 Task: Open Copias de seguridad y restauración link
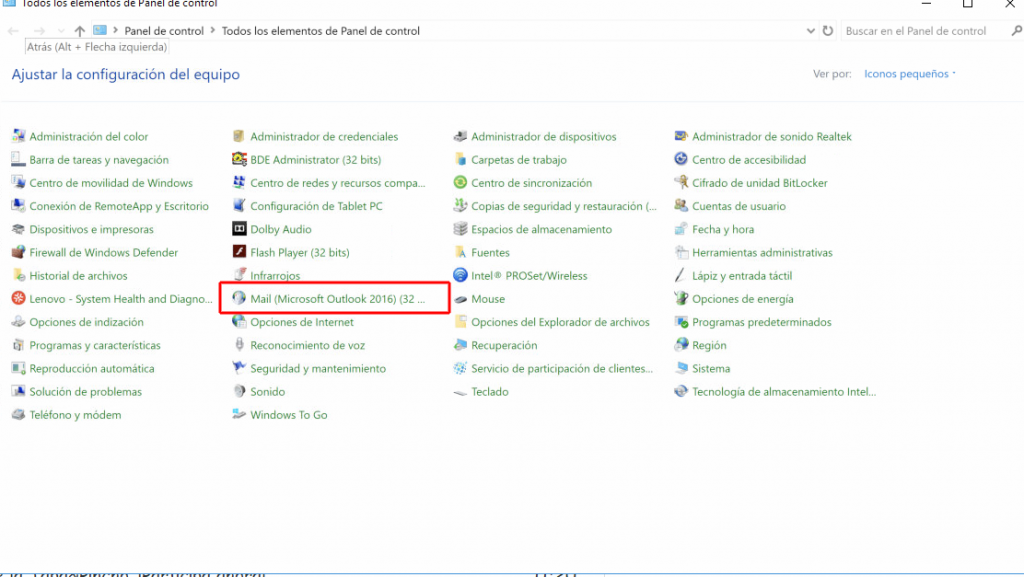click(564, 206)
